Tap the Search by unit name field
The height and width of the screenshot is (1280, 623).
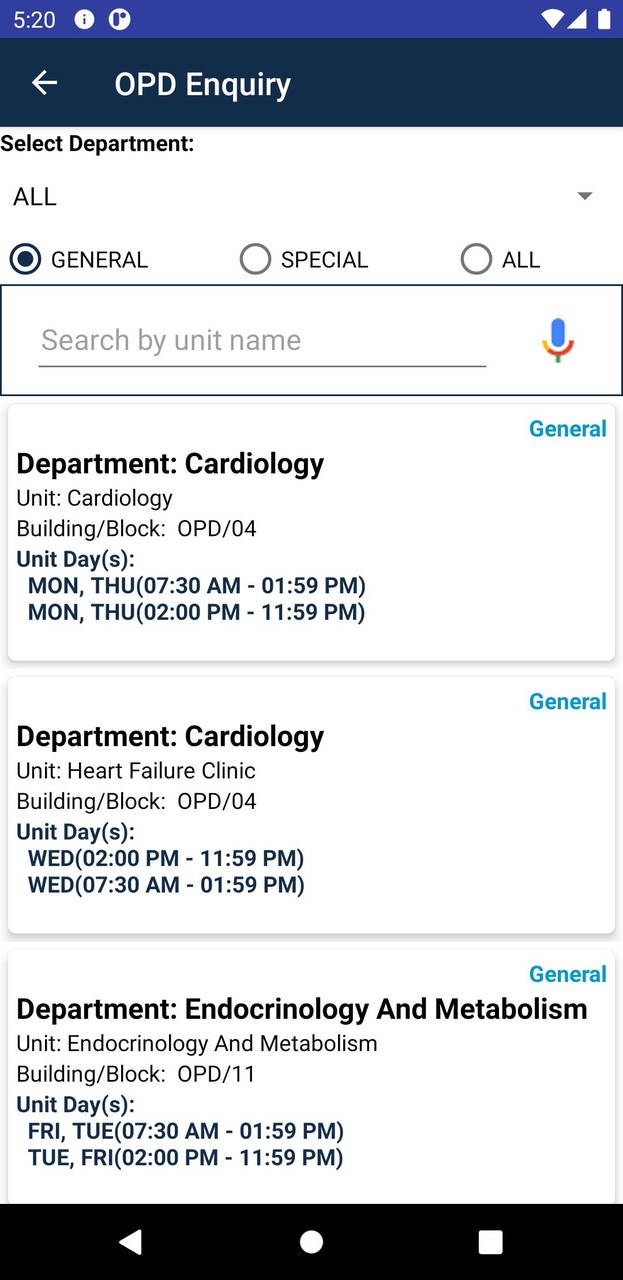pos(261,340)
